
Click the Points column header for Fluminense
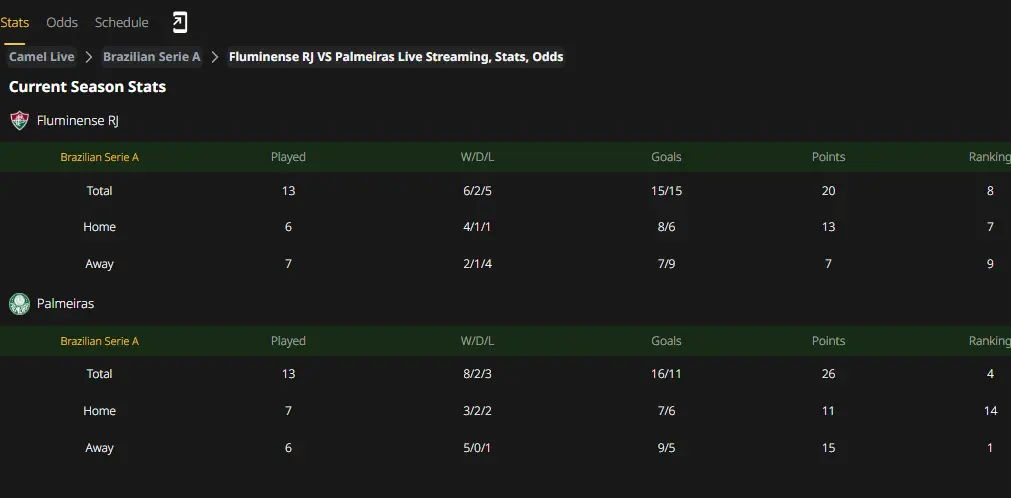829,157
